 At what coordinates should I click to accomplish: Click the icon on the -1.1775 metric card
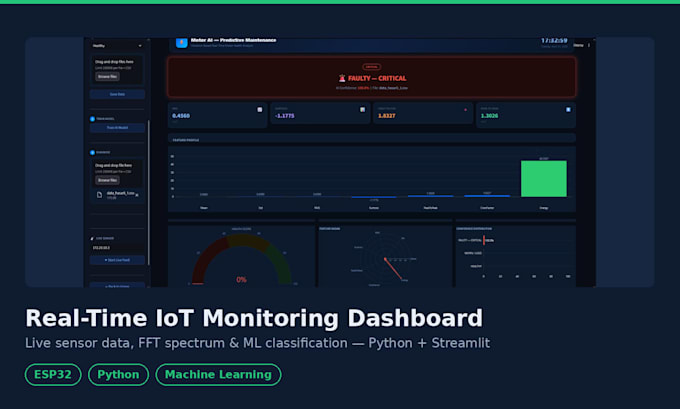tap(363, 110)
